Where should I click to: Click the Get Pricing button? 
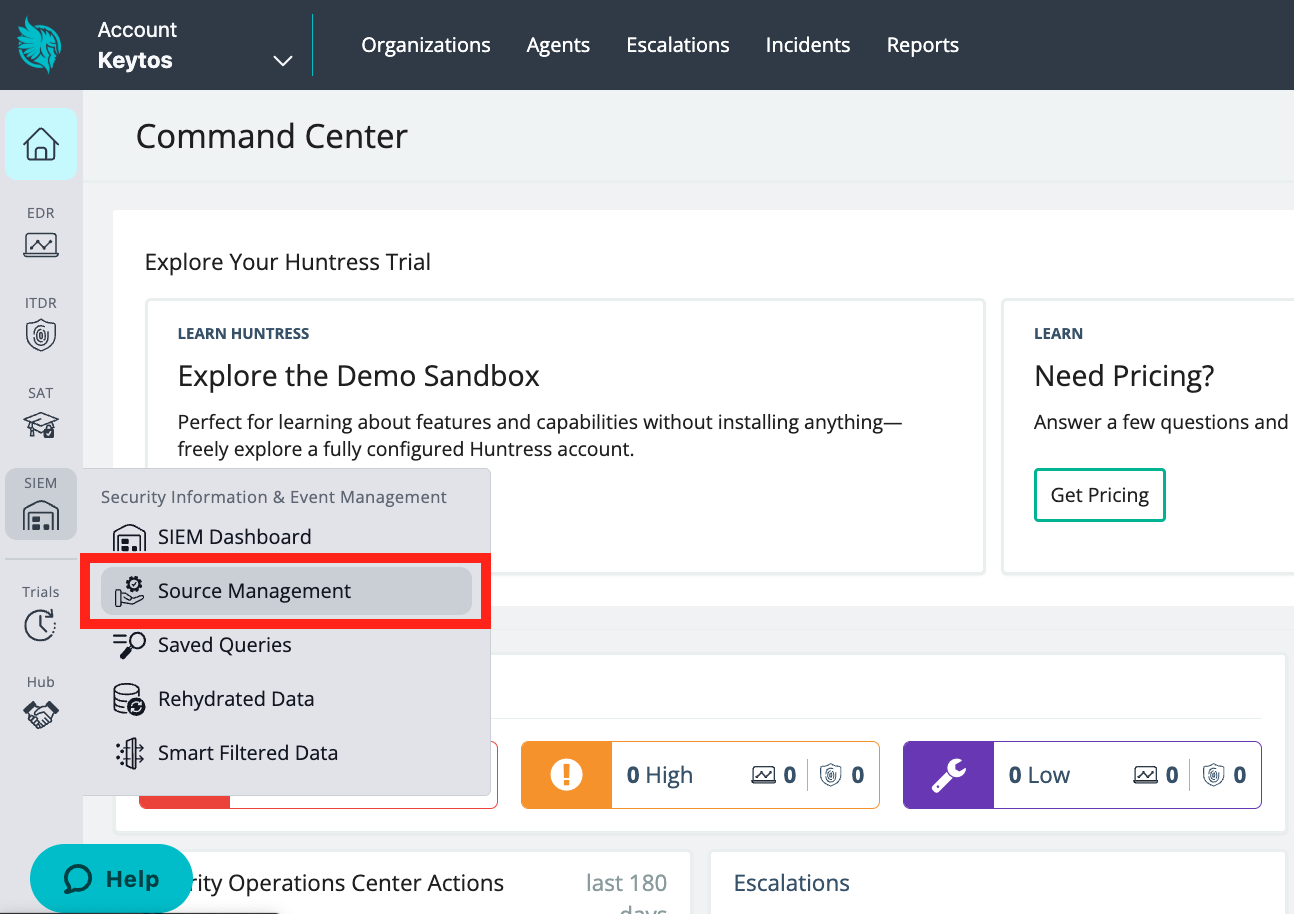(x=1099, y=494)
